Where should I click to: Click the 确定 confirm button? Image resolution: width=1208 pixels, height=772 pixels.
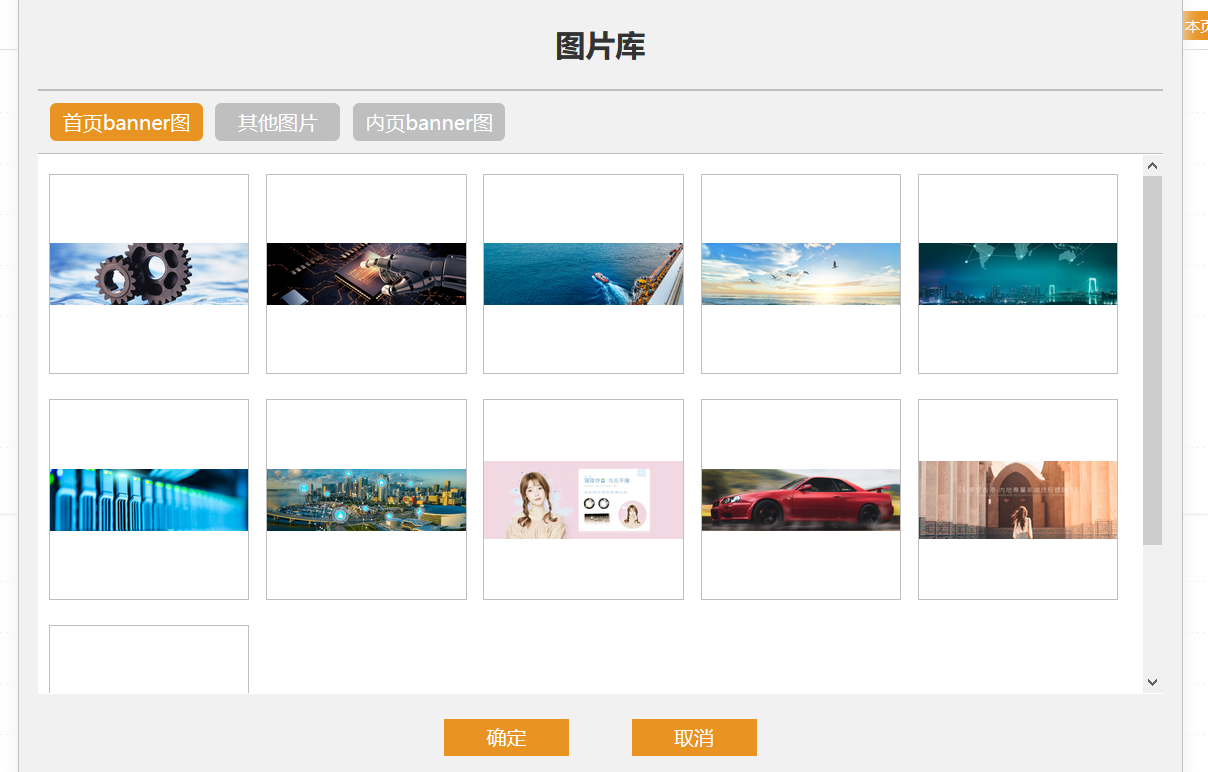[x=506, y=737]
